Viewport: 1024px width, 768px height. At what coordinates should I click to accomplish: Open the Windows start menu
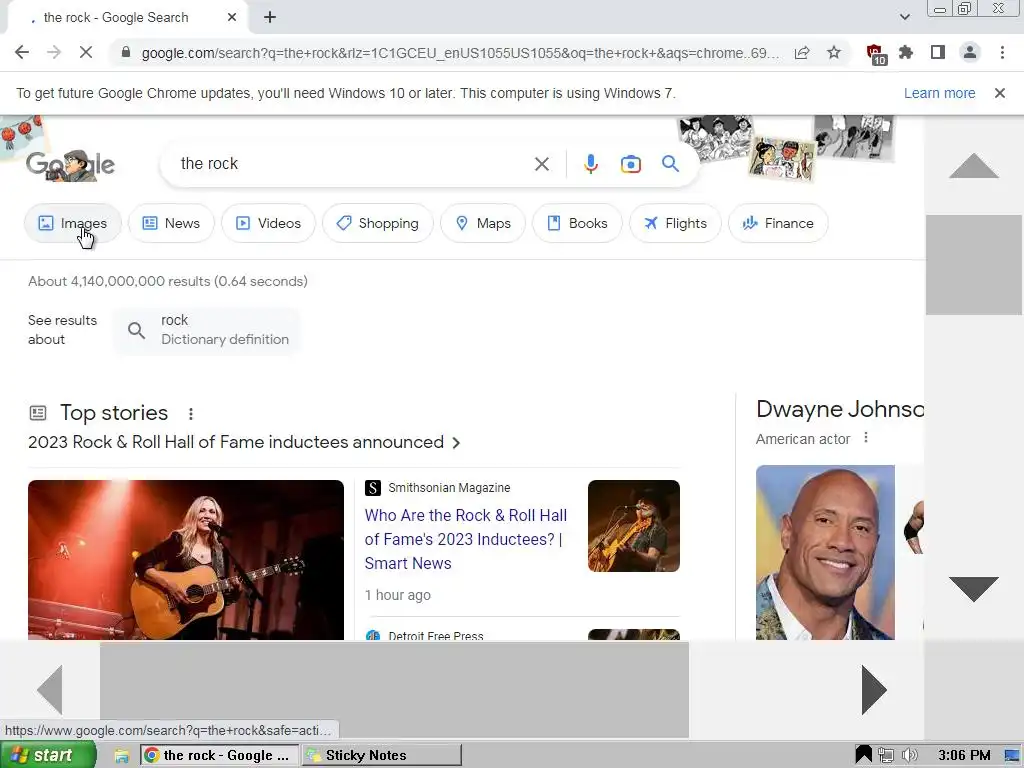pos(48,755)
